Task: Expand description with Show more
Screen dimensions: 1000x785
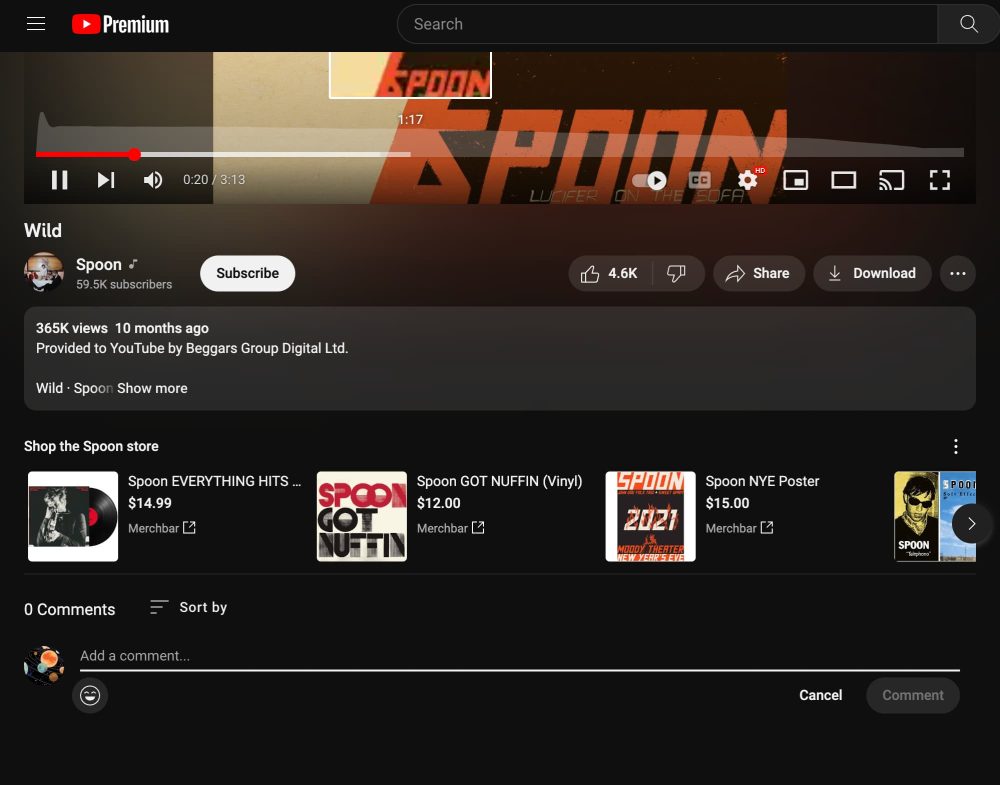Action: tap(152, 388)
